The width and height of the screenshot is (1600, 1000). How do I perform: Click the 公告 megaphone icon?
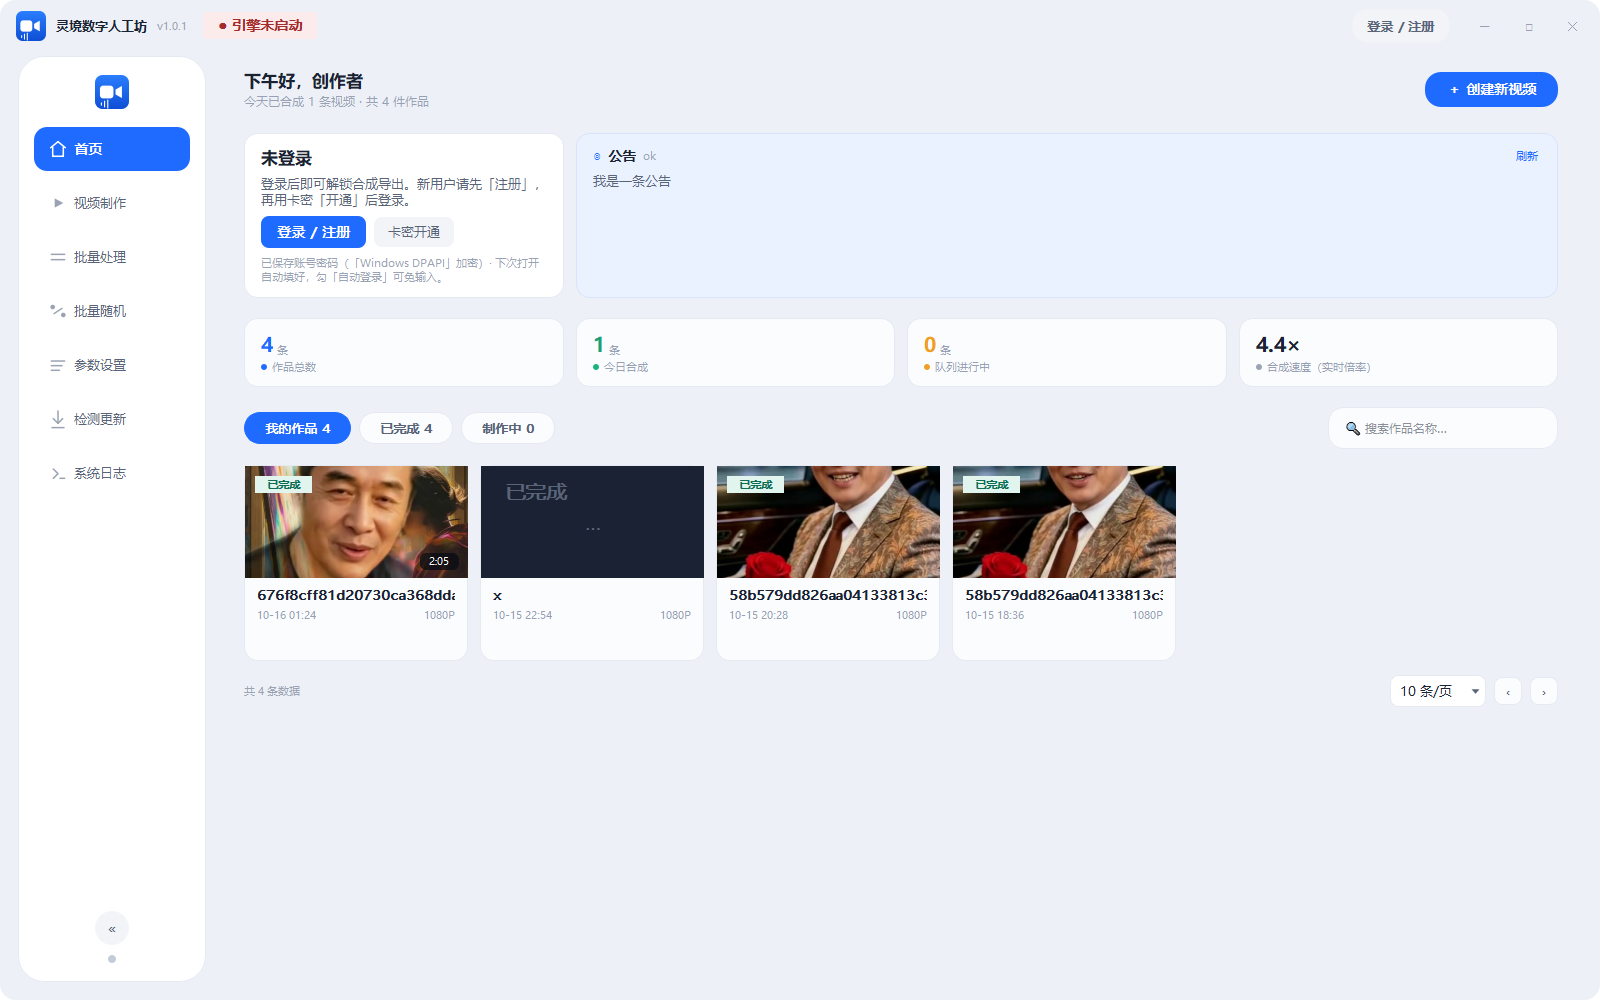597,157
